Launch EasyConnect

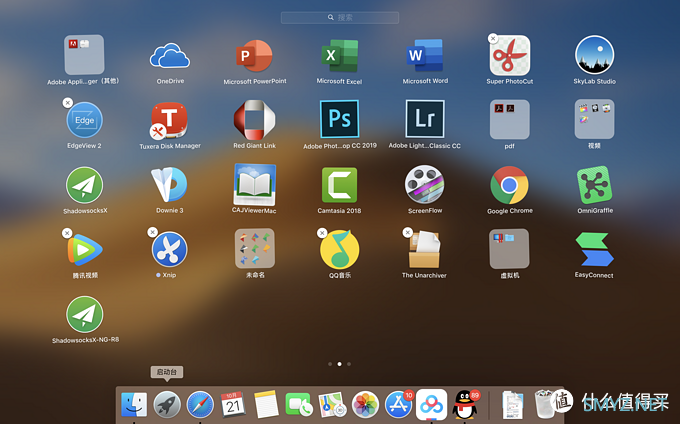[594, 249]
